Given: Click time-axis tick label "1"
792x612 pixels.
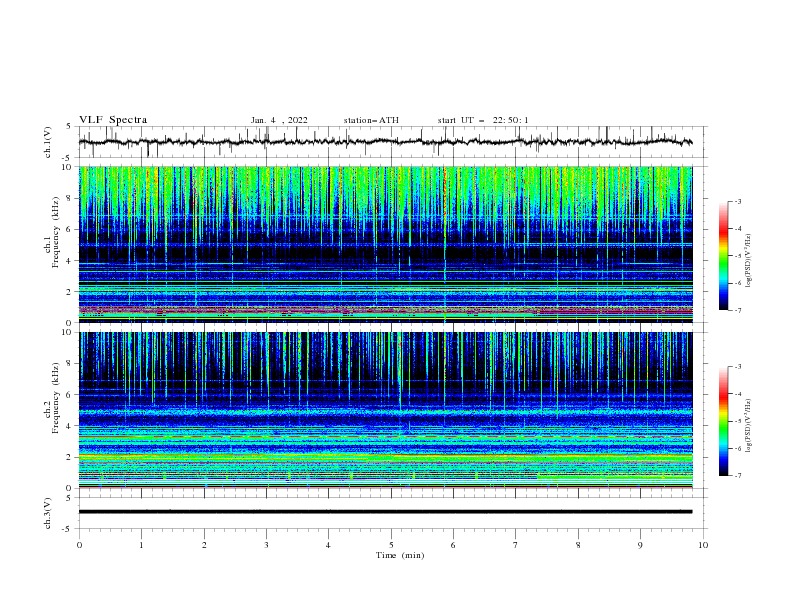Looking at the screenshot, I should tap(141, 545).
